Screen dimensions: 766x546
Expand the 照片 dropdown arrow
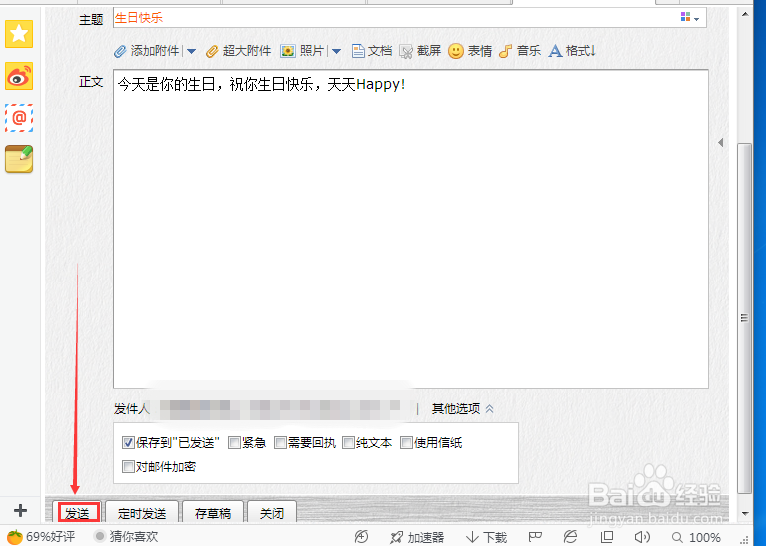(x=336, y=51)
